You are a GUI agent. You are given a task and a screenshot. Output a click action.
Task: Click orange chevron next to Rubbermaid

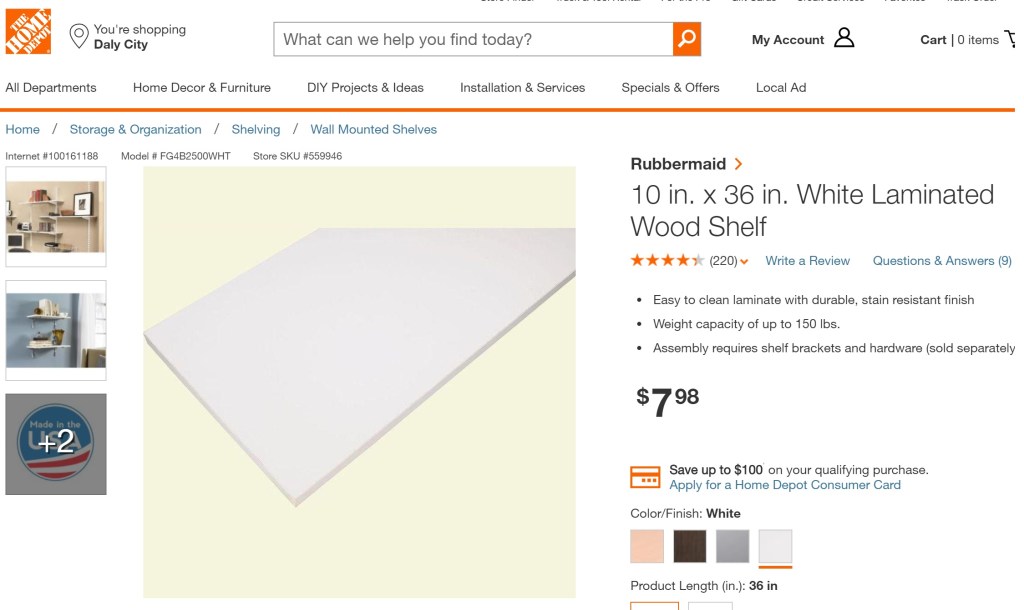pyautogui.click(x=738, y=164)
